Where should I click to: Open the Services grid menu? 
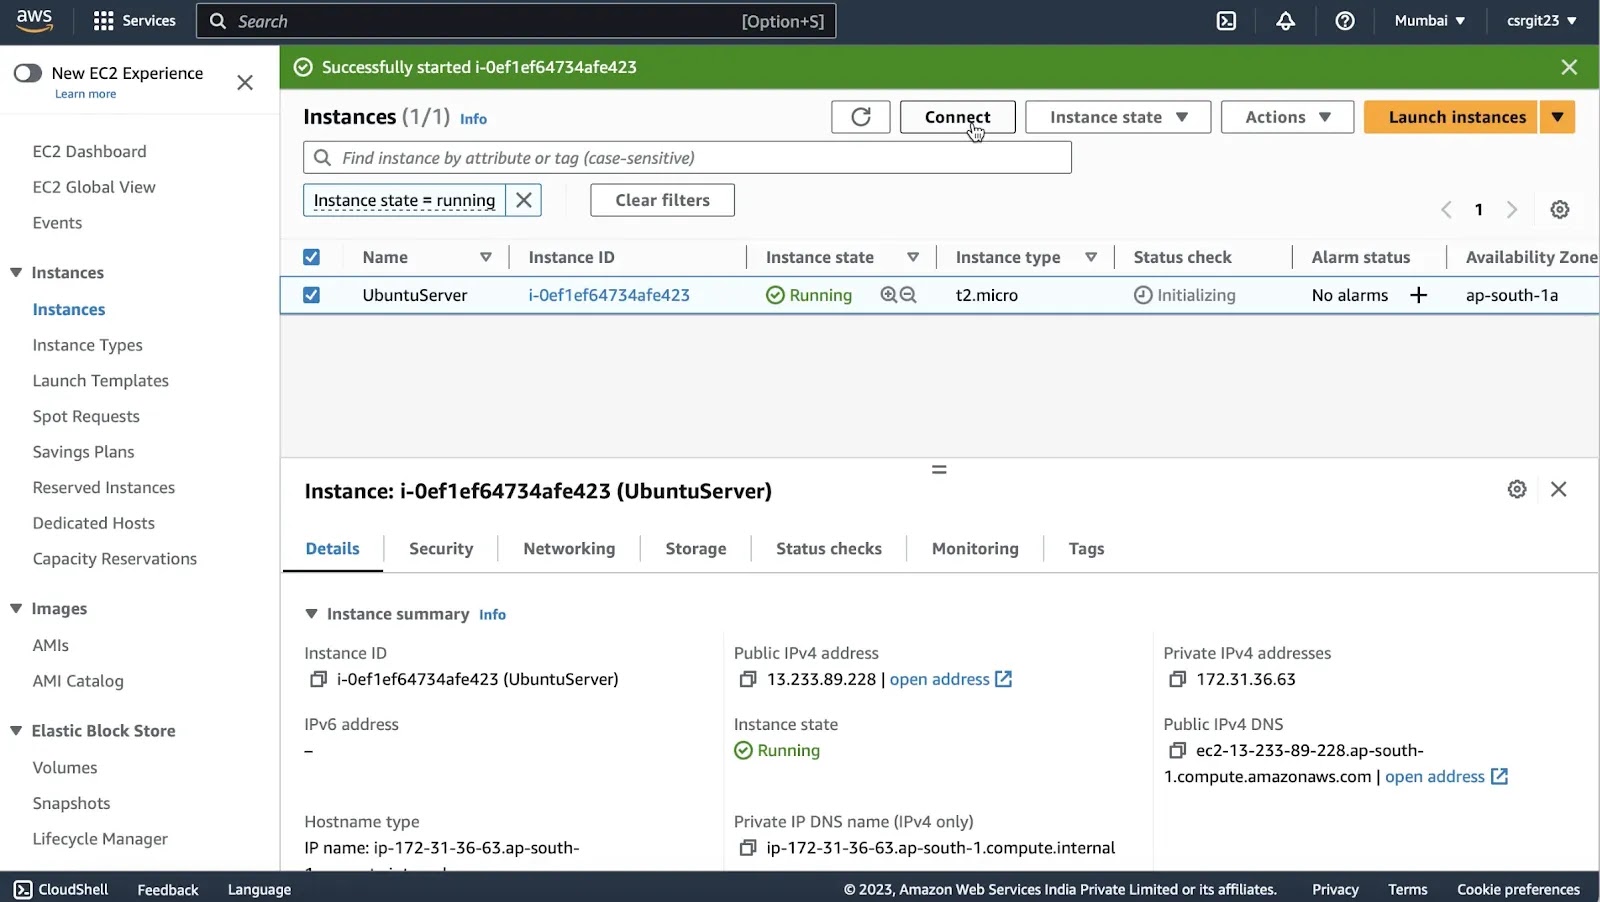134,21
